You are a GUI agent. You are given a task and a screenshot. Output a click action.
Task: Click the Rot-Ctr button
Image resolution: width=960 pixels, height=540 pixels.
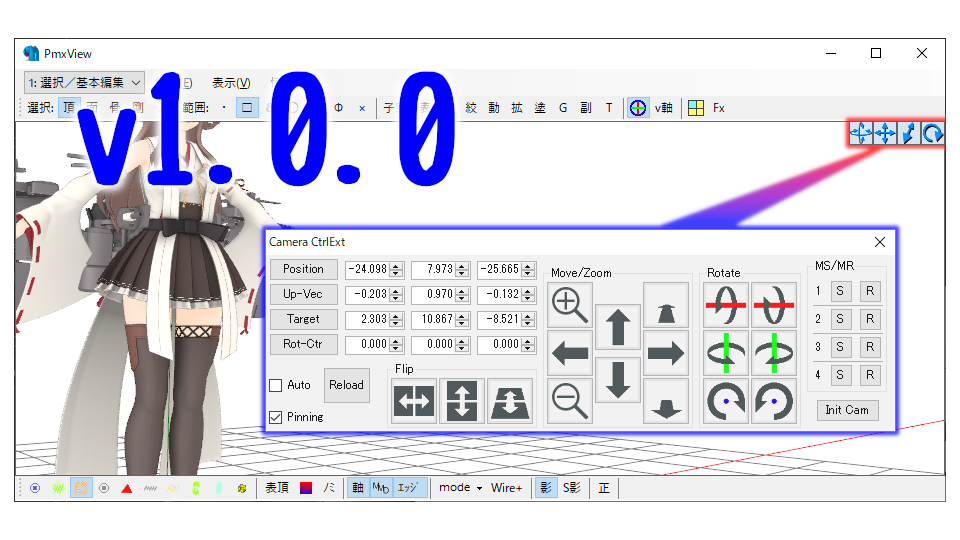pos(304,345)
